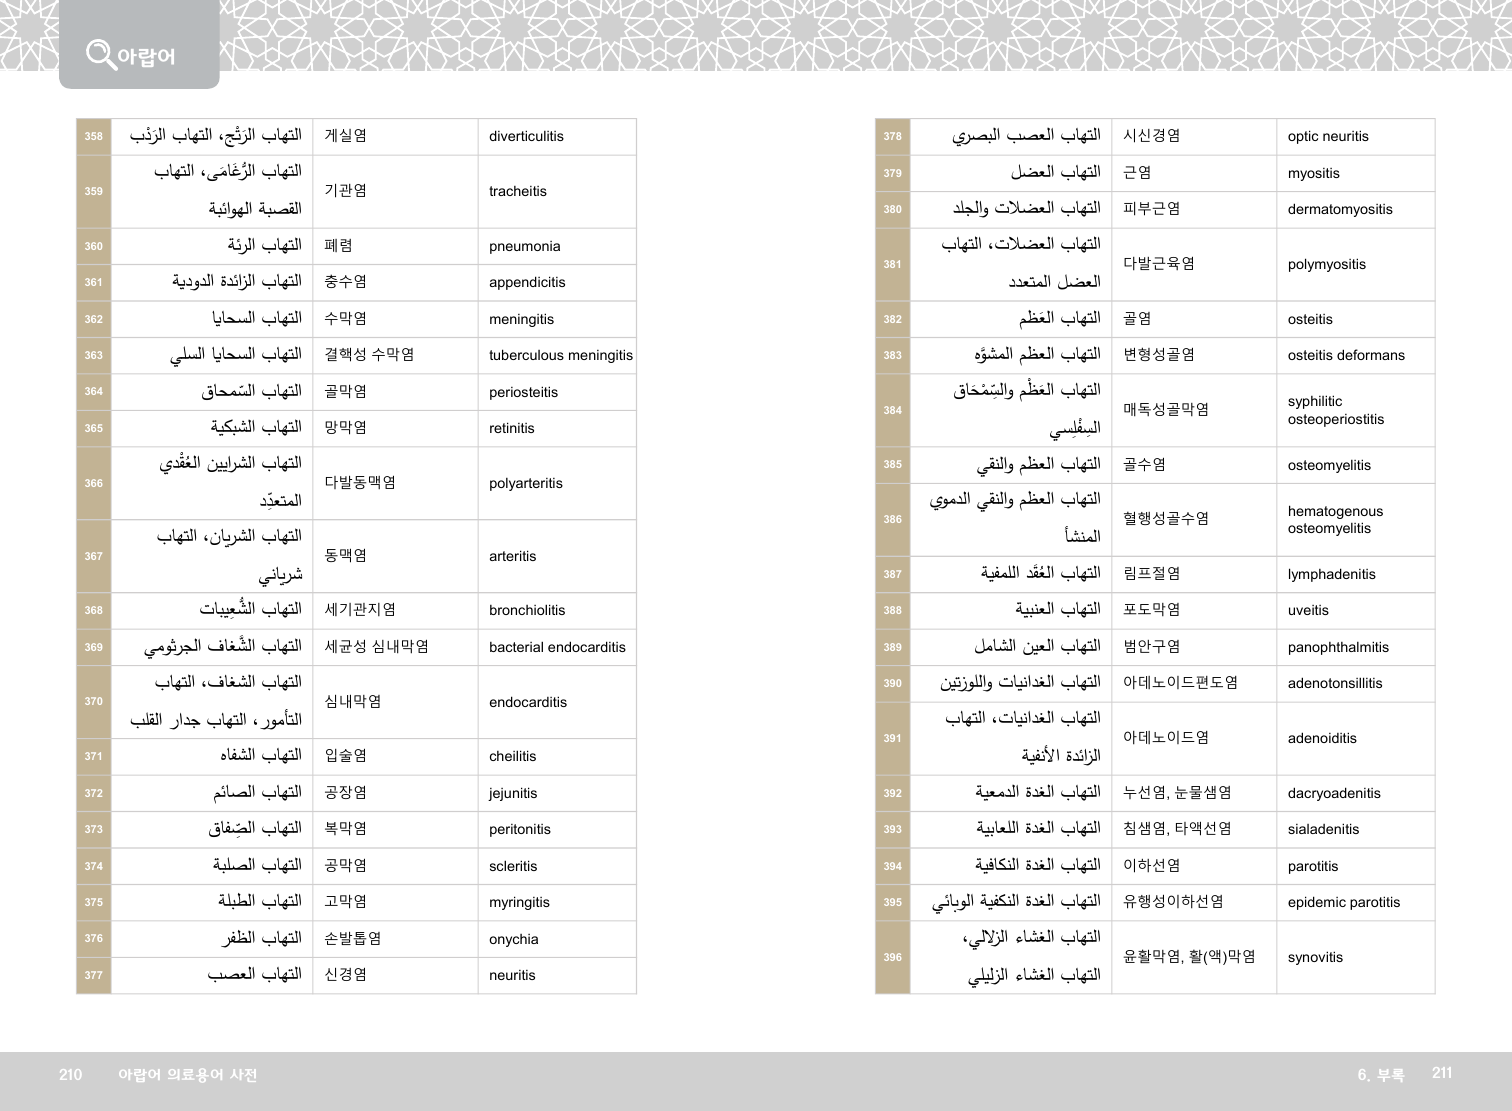Select the hematogenous osteomyelitis cell
The image size is (1512, 1111).
pos(1335,520)
